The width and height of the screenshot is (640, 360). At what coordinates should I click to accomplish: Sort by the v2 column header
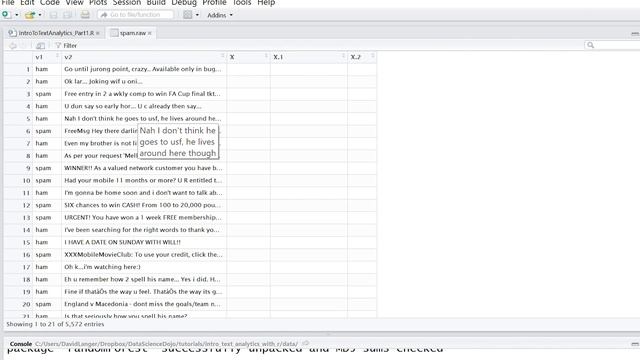[x=144, y=57]
